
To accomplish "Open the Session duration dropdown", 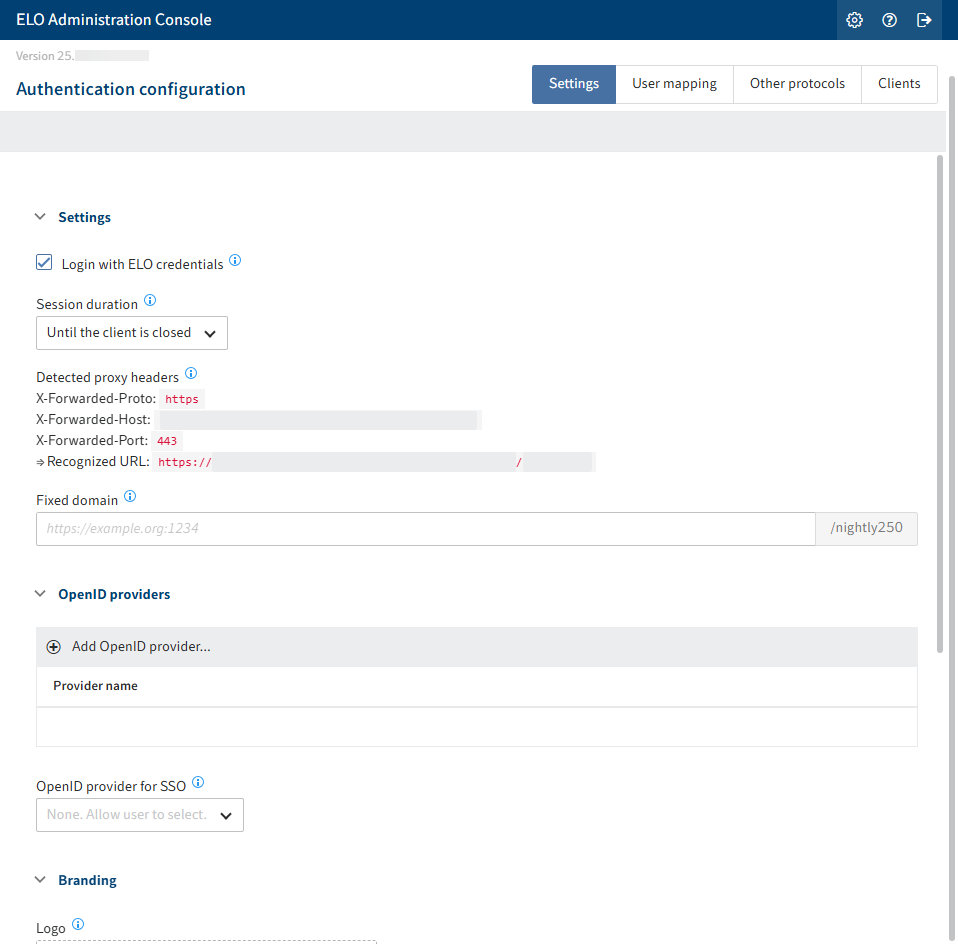I will click(x=131, y=332).
